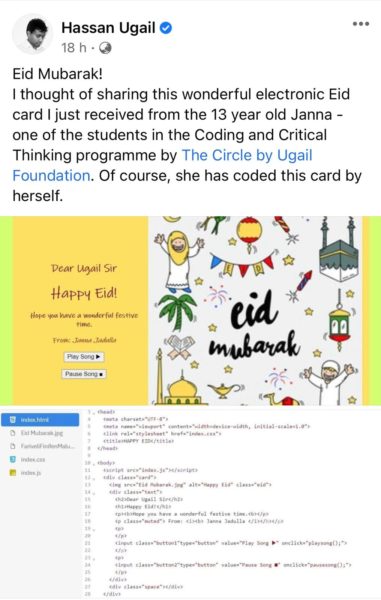Collapse the div class card fold arrow
The width and height of the screenshot is (381, 600).
(x=93, y=478)
